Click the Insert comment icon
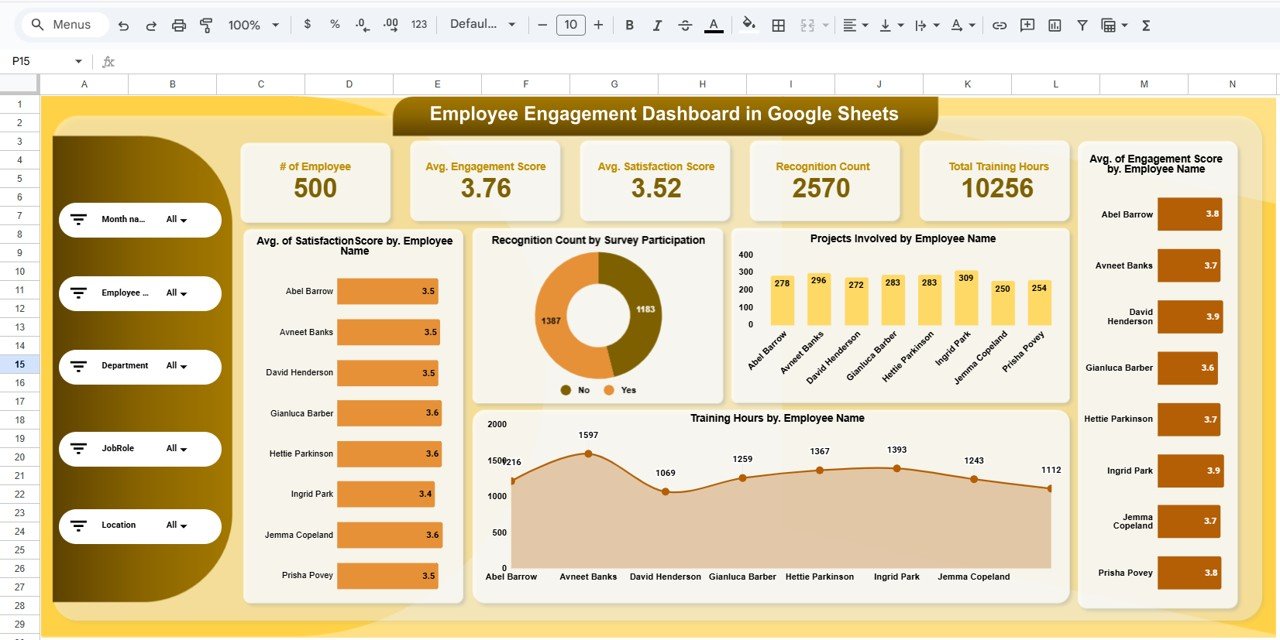This screenshot has width=1280, height=640. (x=1026, y=24)
